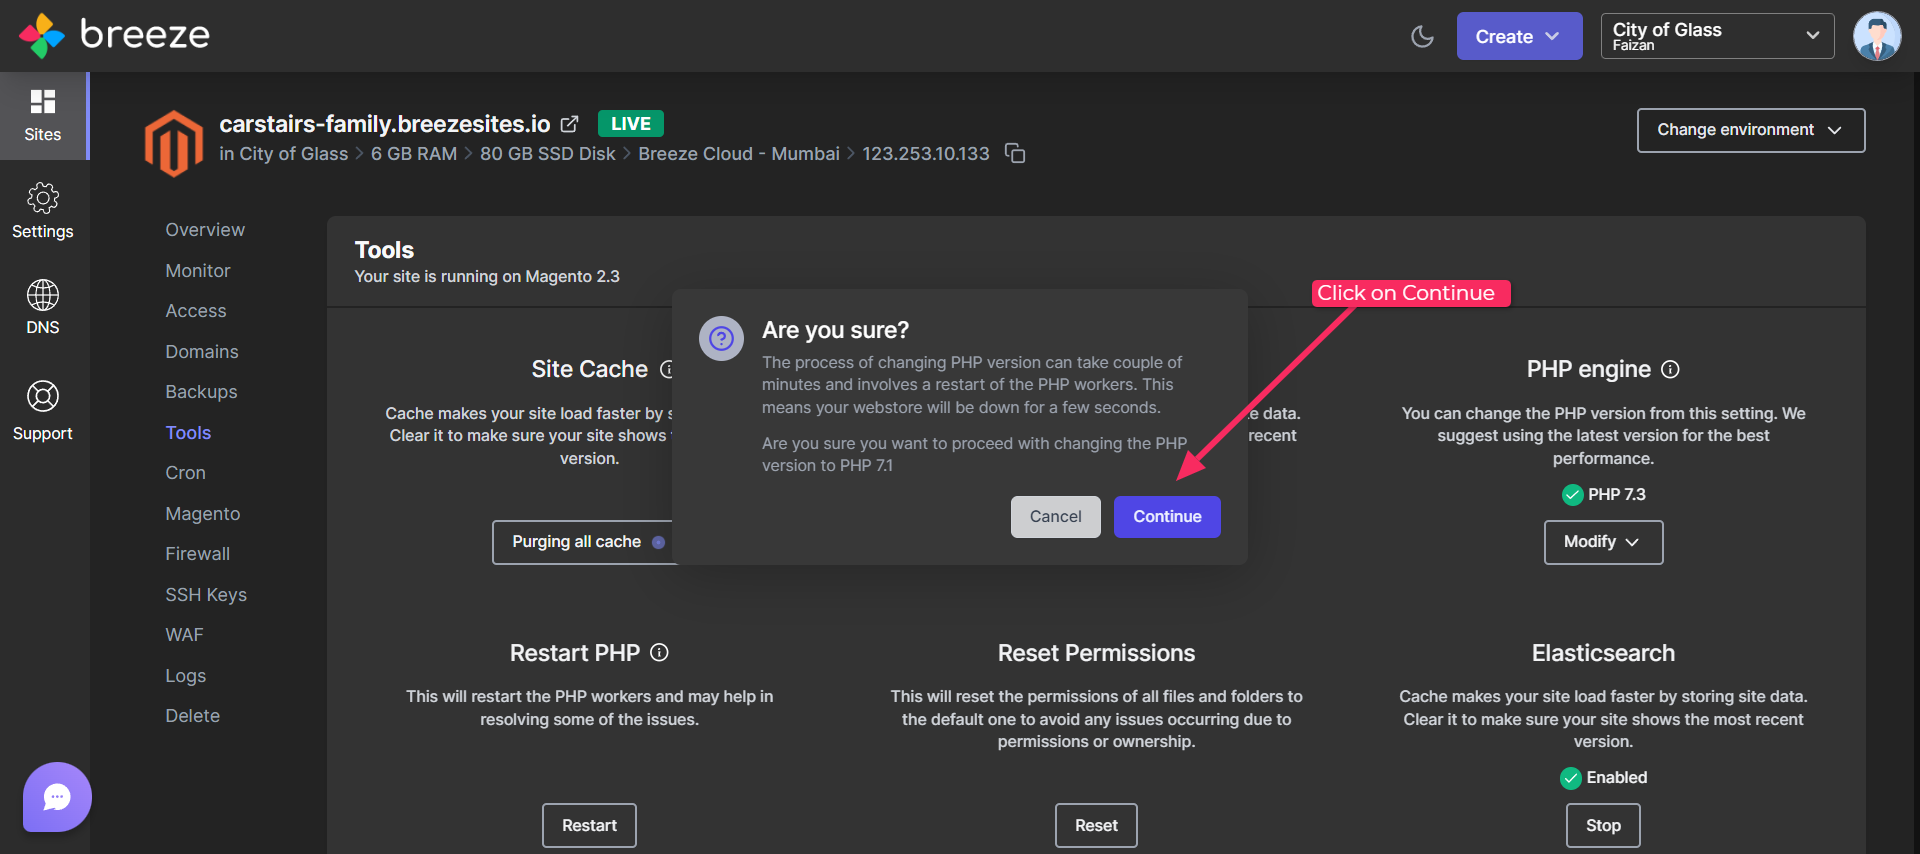Open Sites from the left sidebar

pyautogui.click(x=43, y=116)
